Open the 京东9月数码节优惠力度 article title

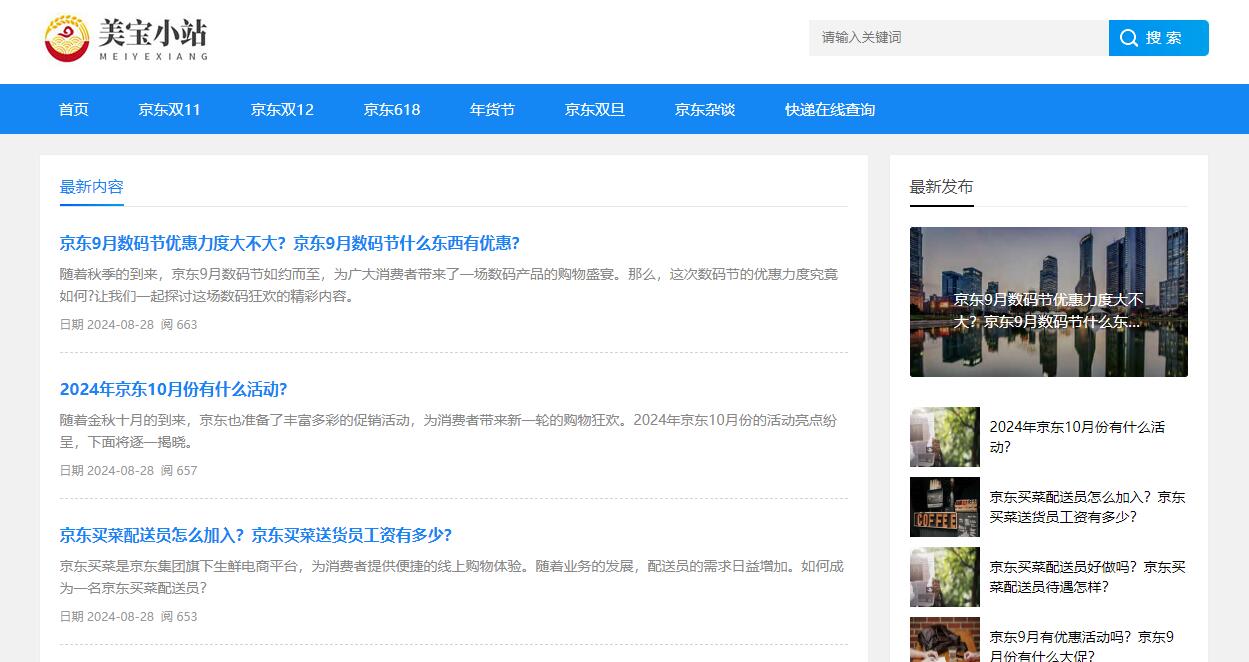click(290, 243)
